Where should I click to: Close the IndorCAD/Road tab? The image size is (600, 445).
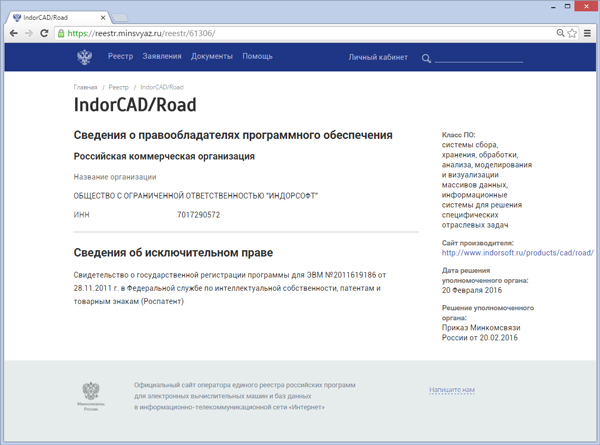[103, 18]
